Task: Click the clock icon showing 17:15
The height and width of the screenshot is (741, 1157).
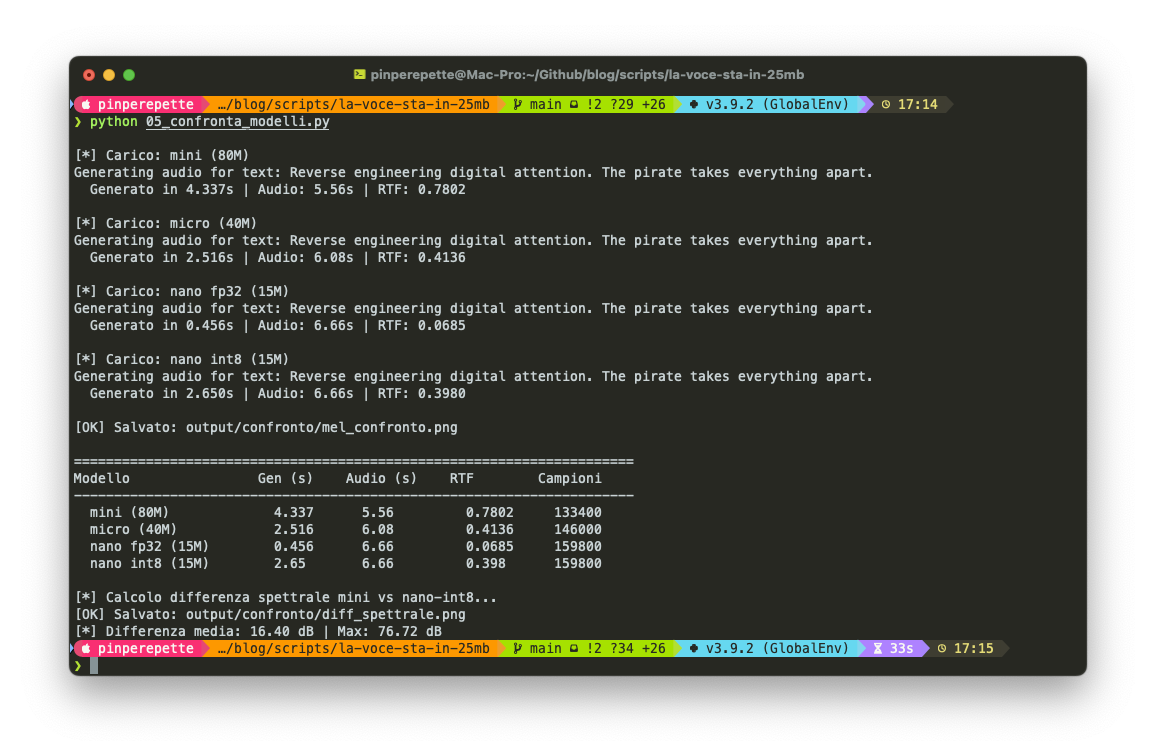Action: (x=941, y=648)
